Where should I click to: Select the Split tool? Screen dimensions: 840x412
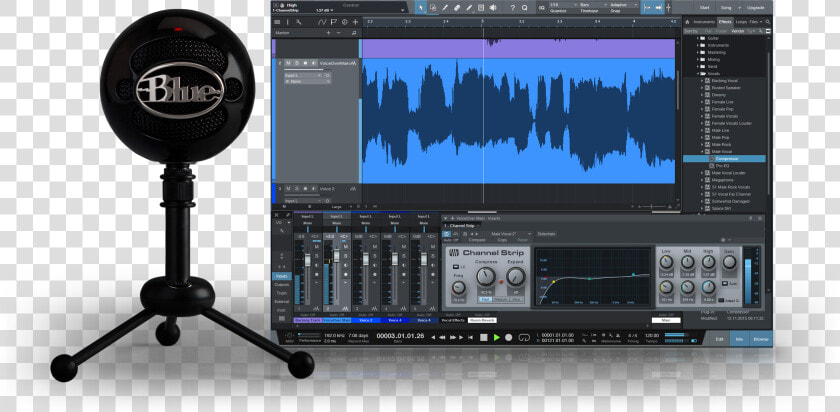point(445,7)
